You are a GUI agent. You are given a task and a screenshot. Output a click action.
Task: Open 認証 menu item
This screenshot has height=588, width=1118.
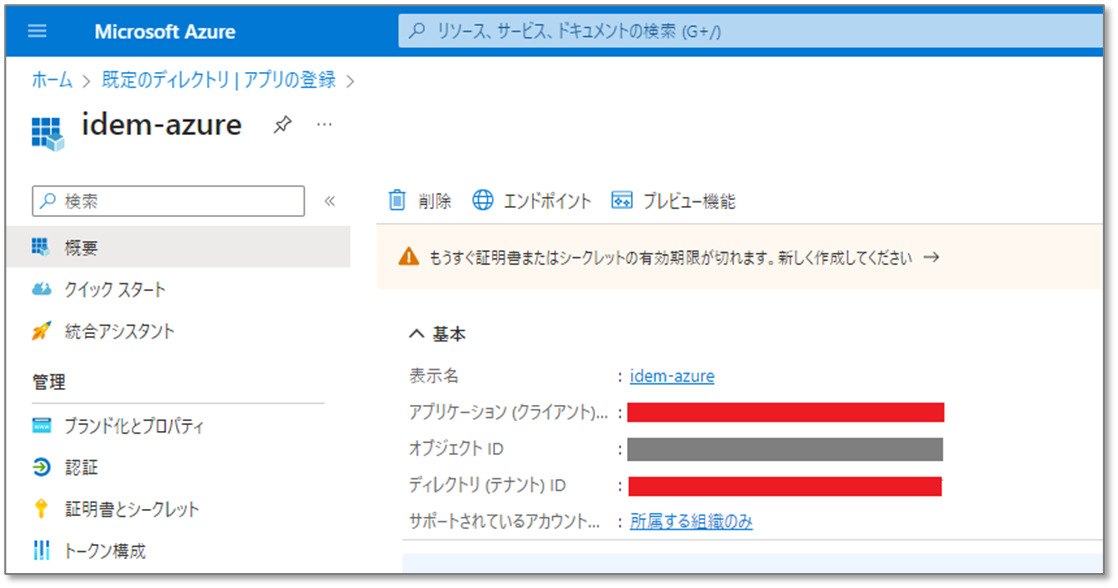[81, 468]
